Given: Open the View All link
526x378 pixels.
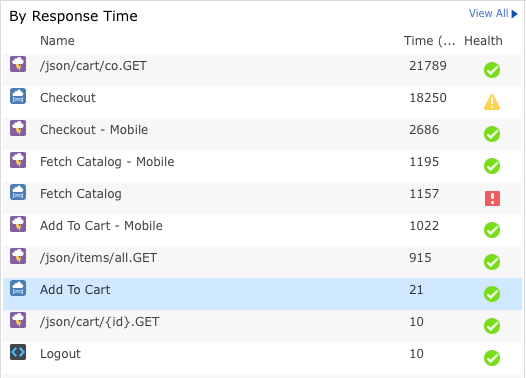Looking at the screenshot, I should tap(488, 13).
